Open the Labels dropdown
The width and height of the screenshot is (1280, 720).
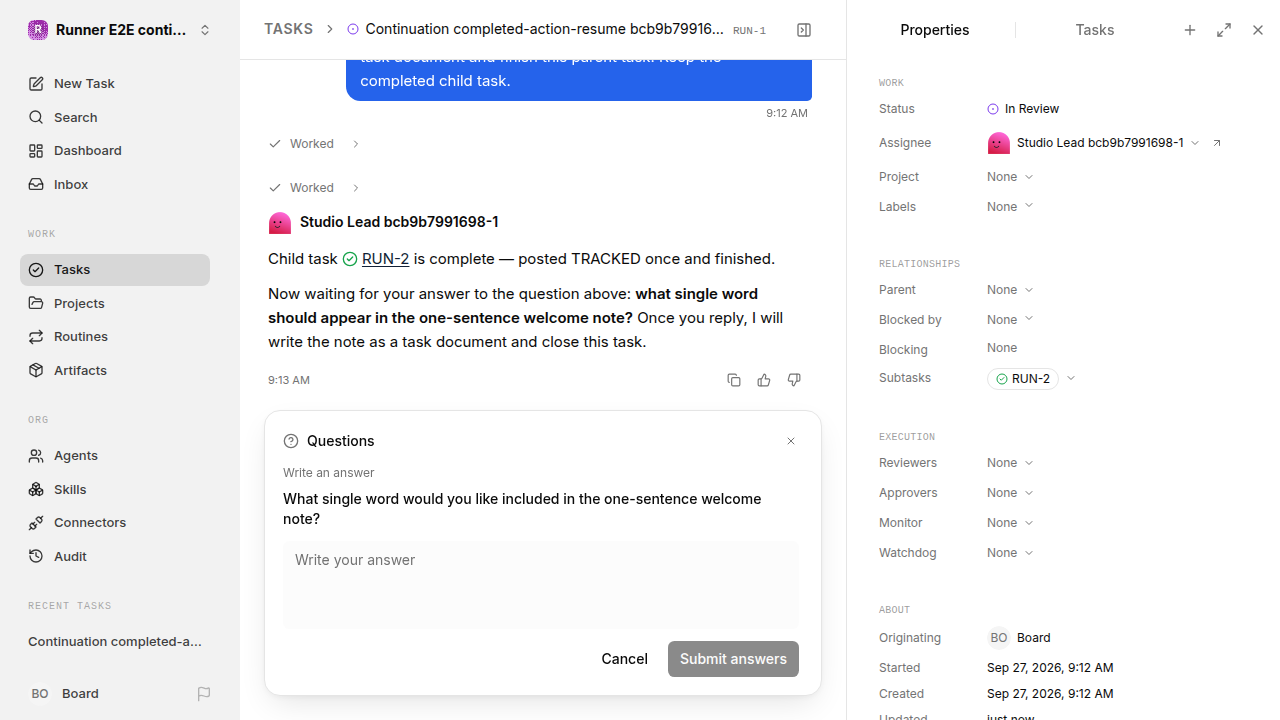point(1010,207)
